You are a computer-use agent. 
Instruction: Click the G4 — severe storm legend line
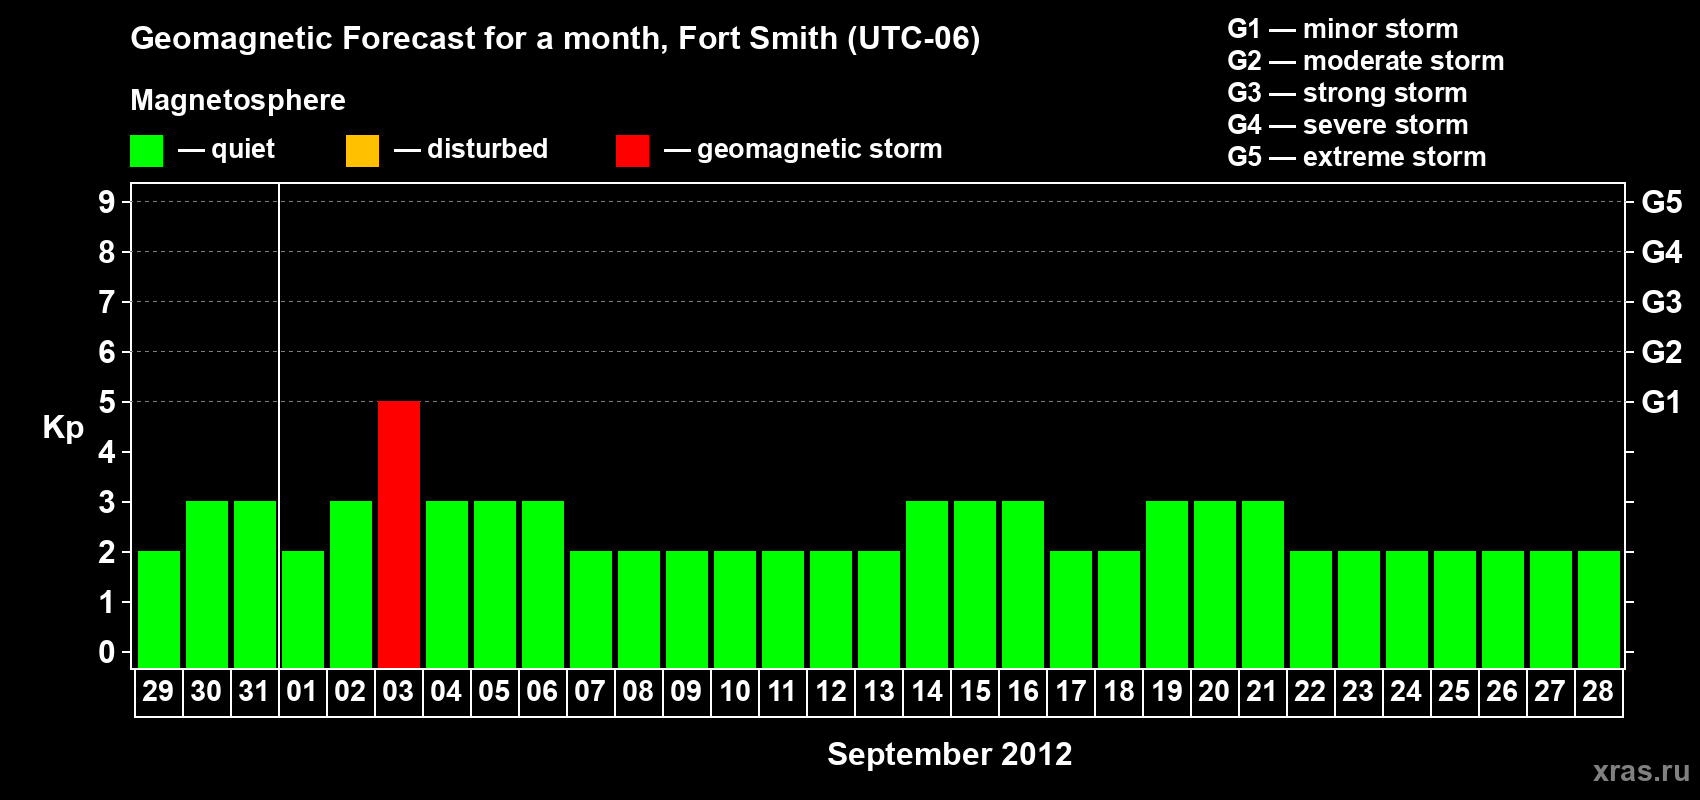[1347, 125]
